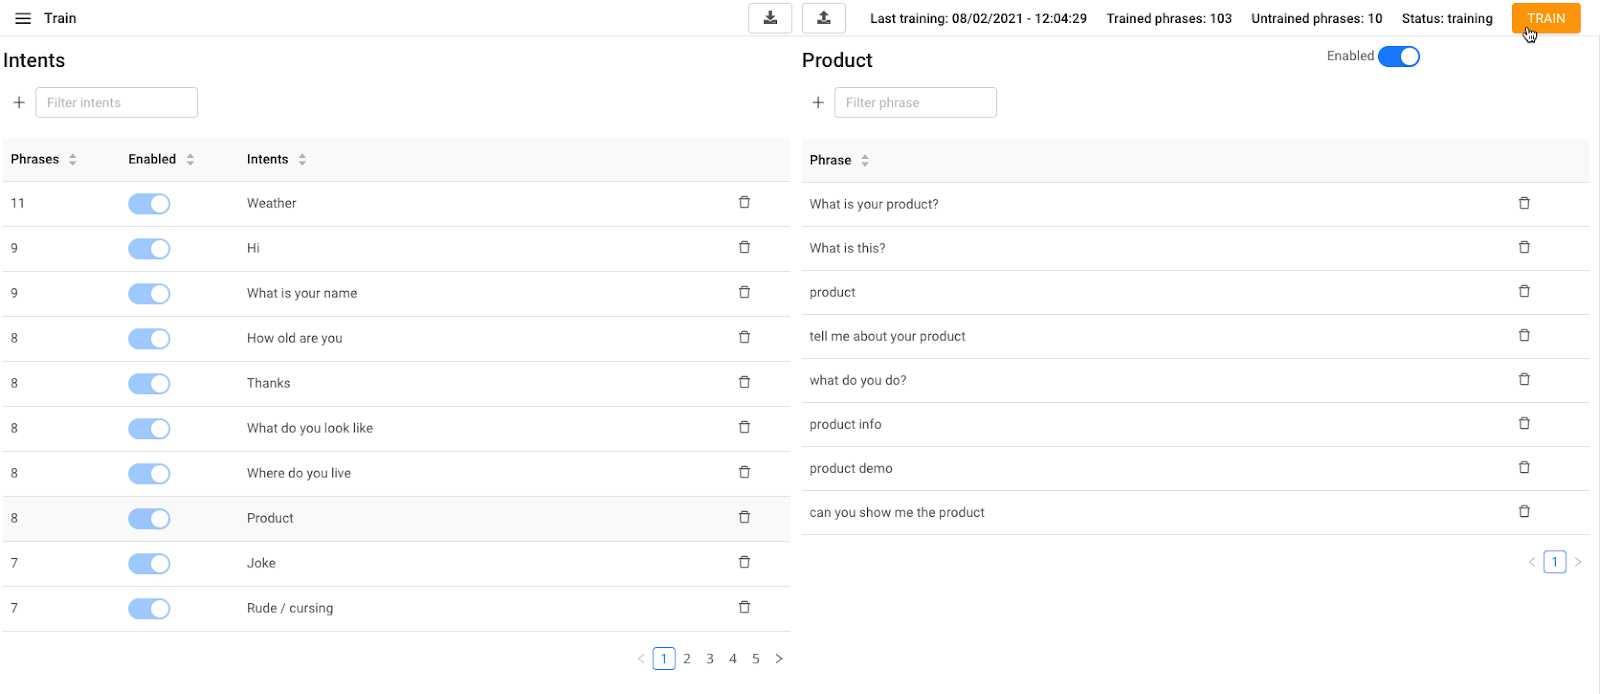The width and height of the screenshot is (1600, 694).
Task: Delete the Weather intent
Action: (x=744, y=202)
